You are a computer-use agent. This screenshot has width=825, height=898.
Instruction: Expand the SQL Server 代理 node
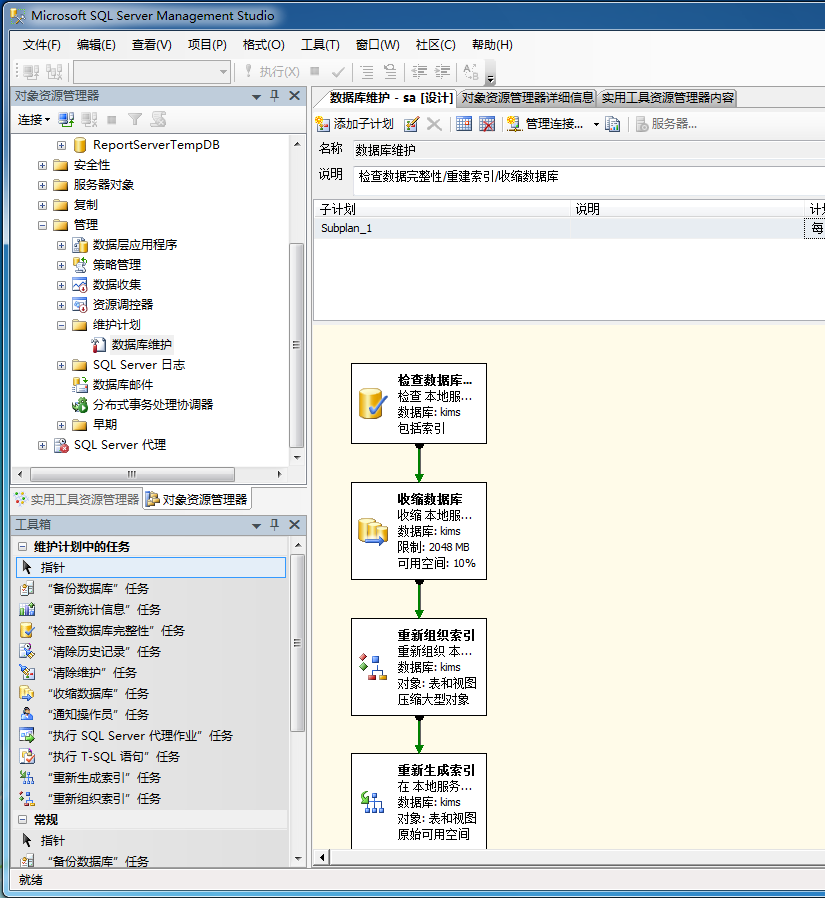42,446
